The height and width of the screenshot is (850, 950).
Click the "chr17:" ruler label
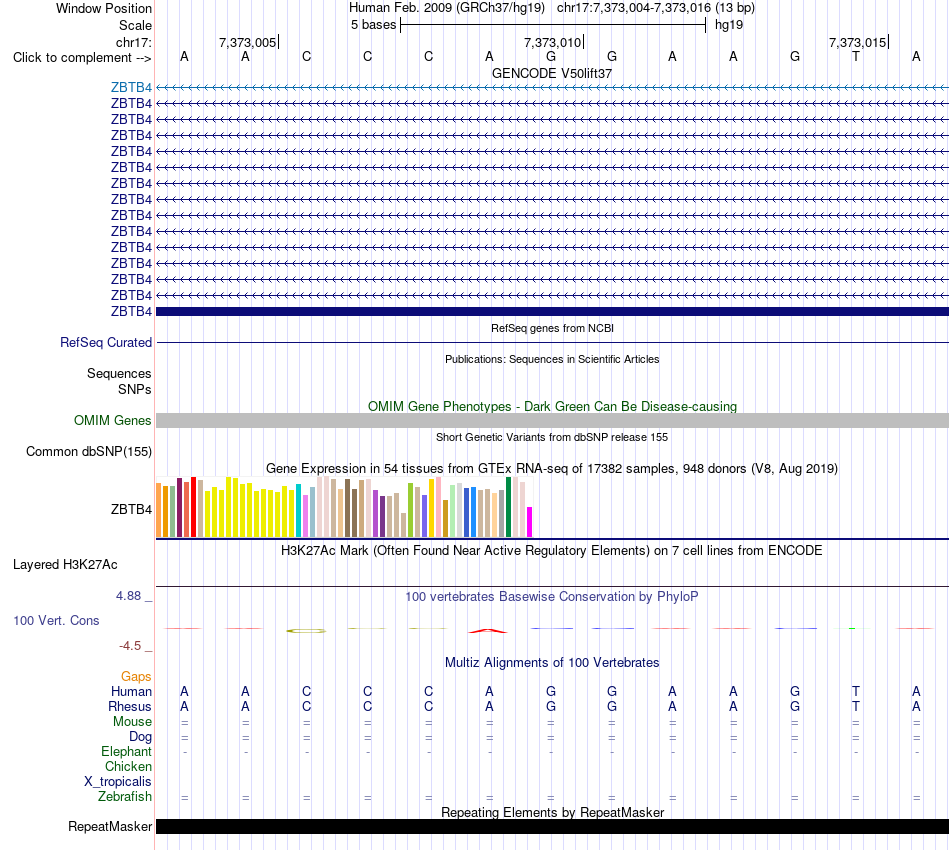click(133, 42)
